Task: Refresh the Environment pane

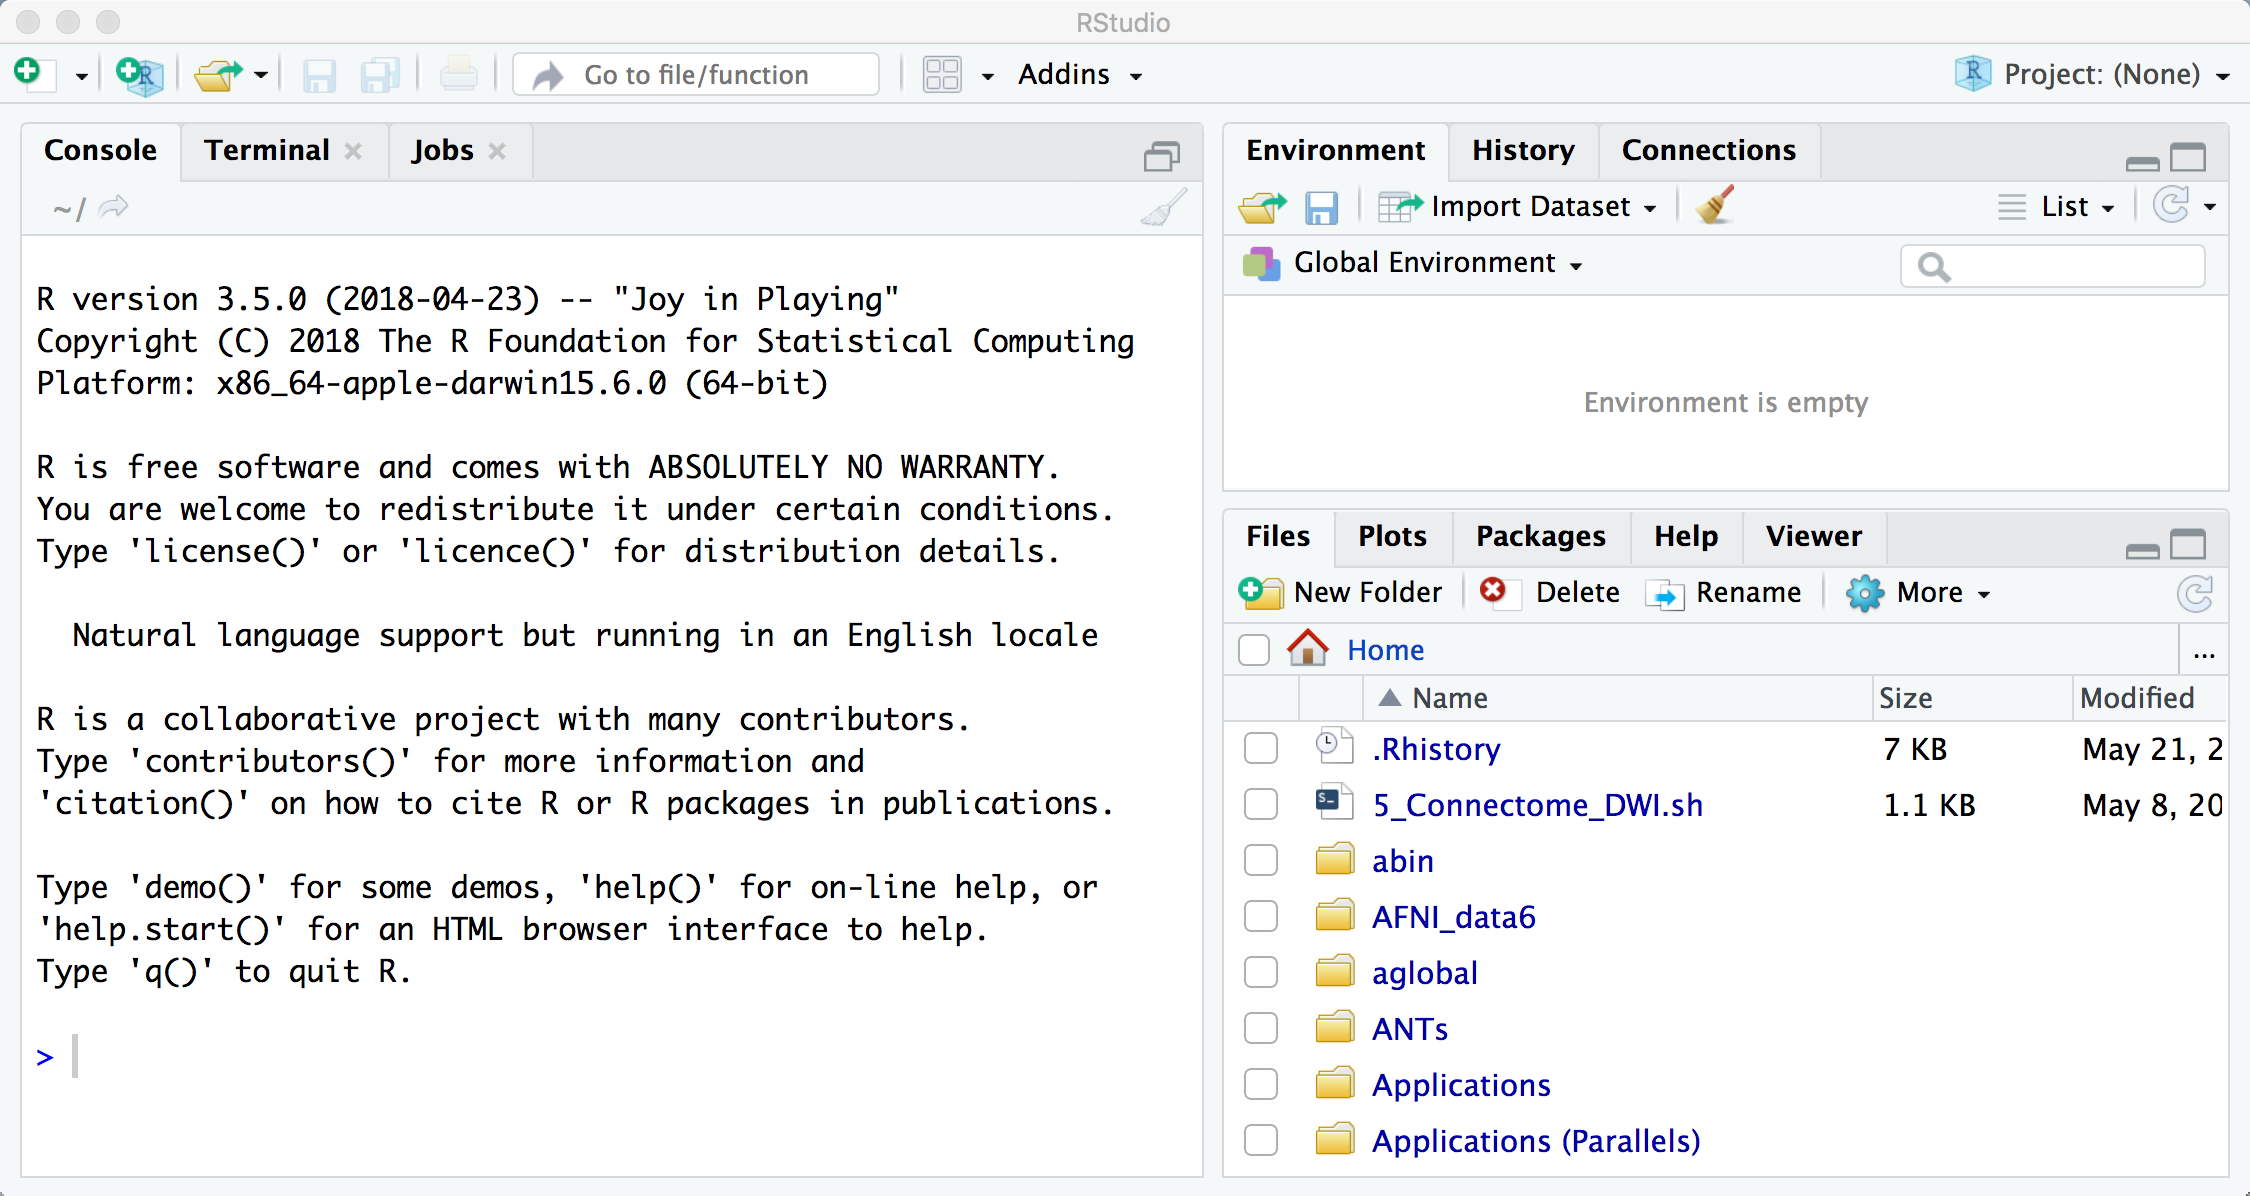Action: [x=2171, y=206]
